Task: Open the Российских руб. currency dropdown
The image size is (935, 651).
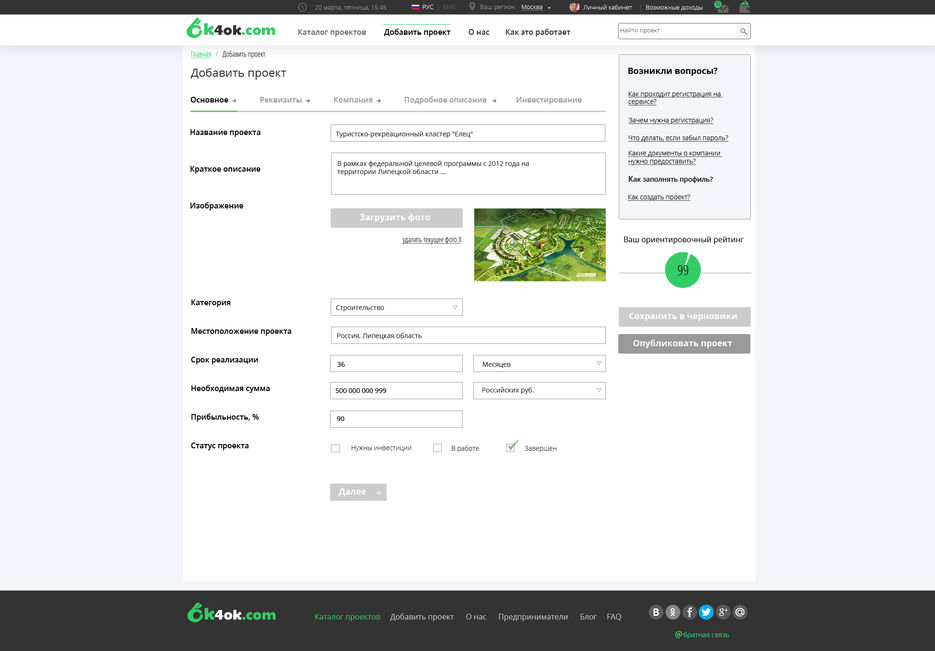Action: (x=539, y=390)
